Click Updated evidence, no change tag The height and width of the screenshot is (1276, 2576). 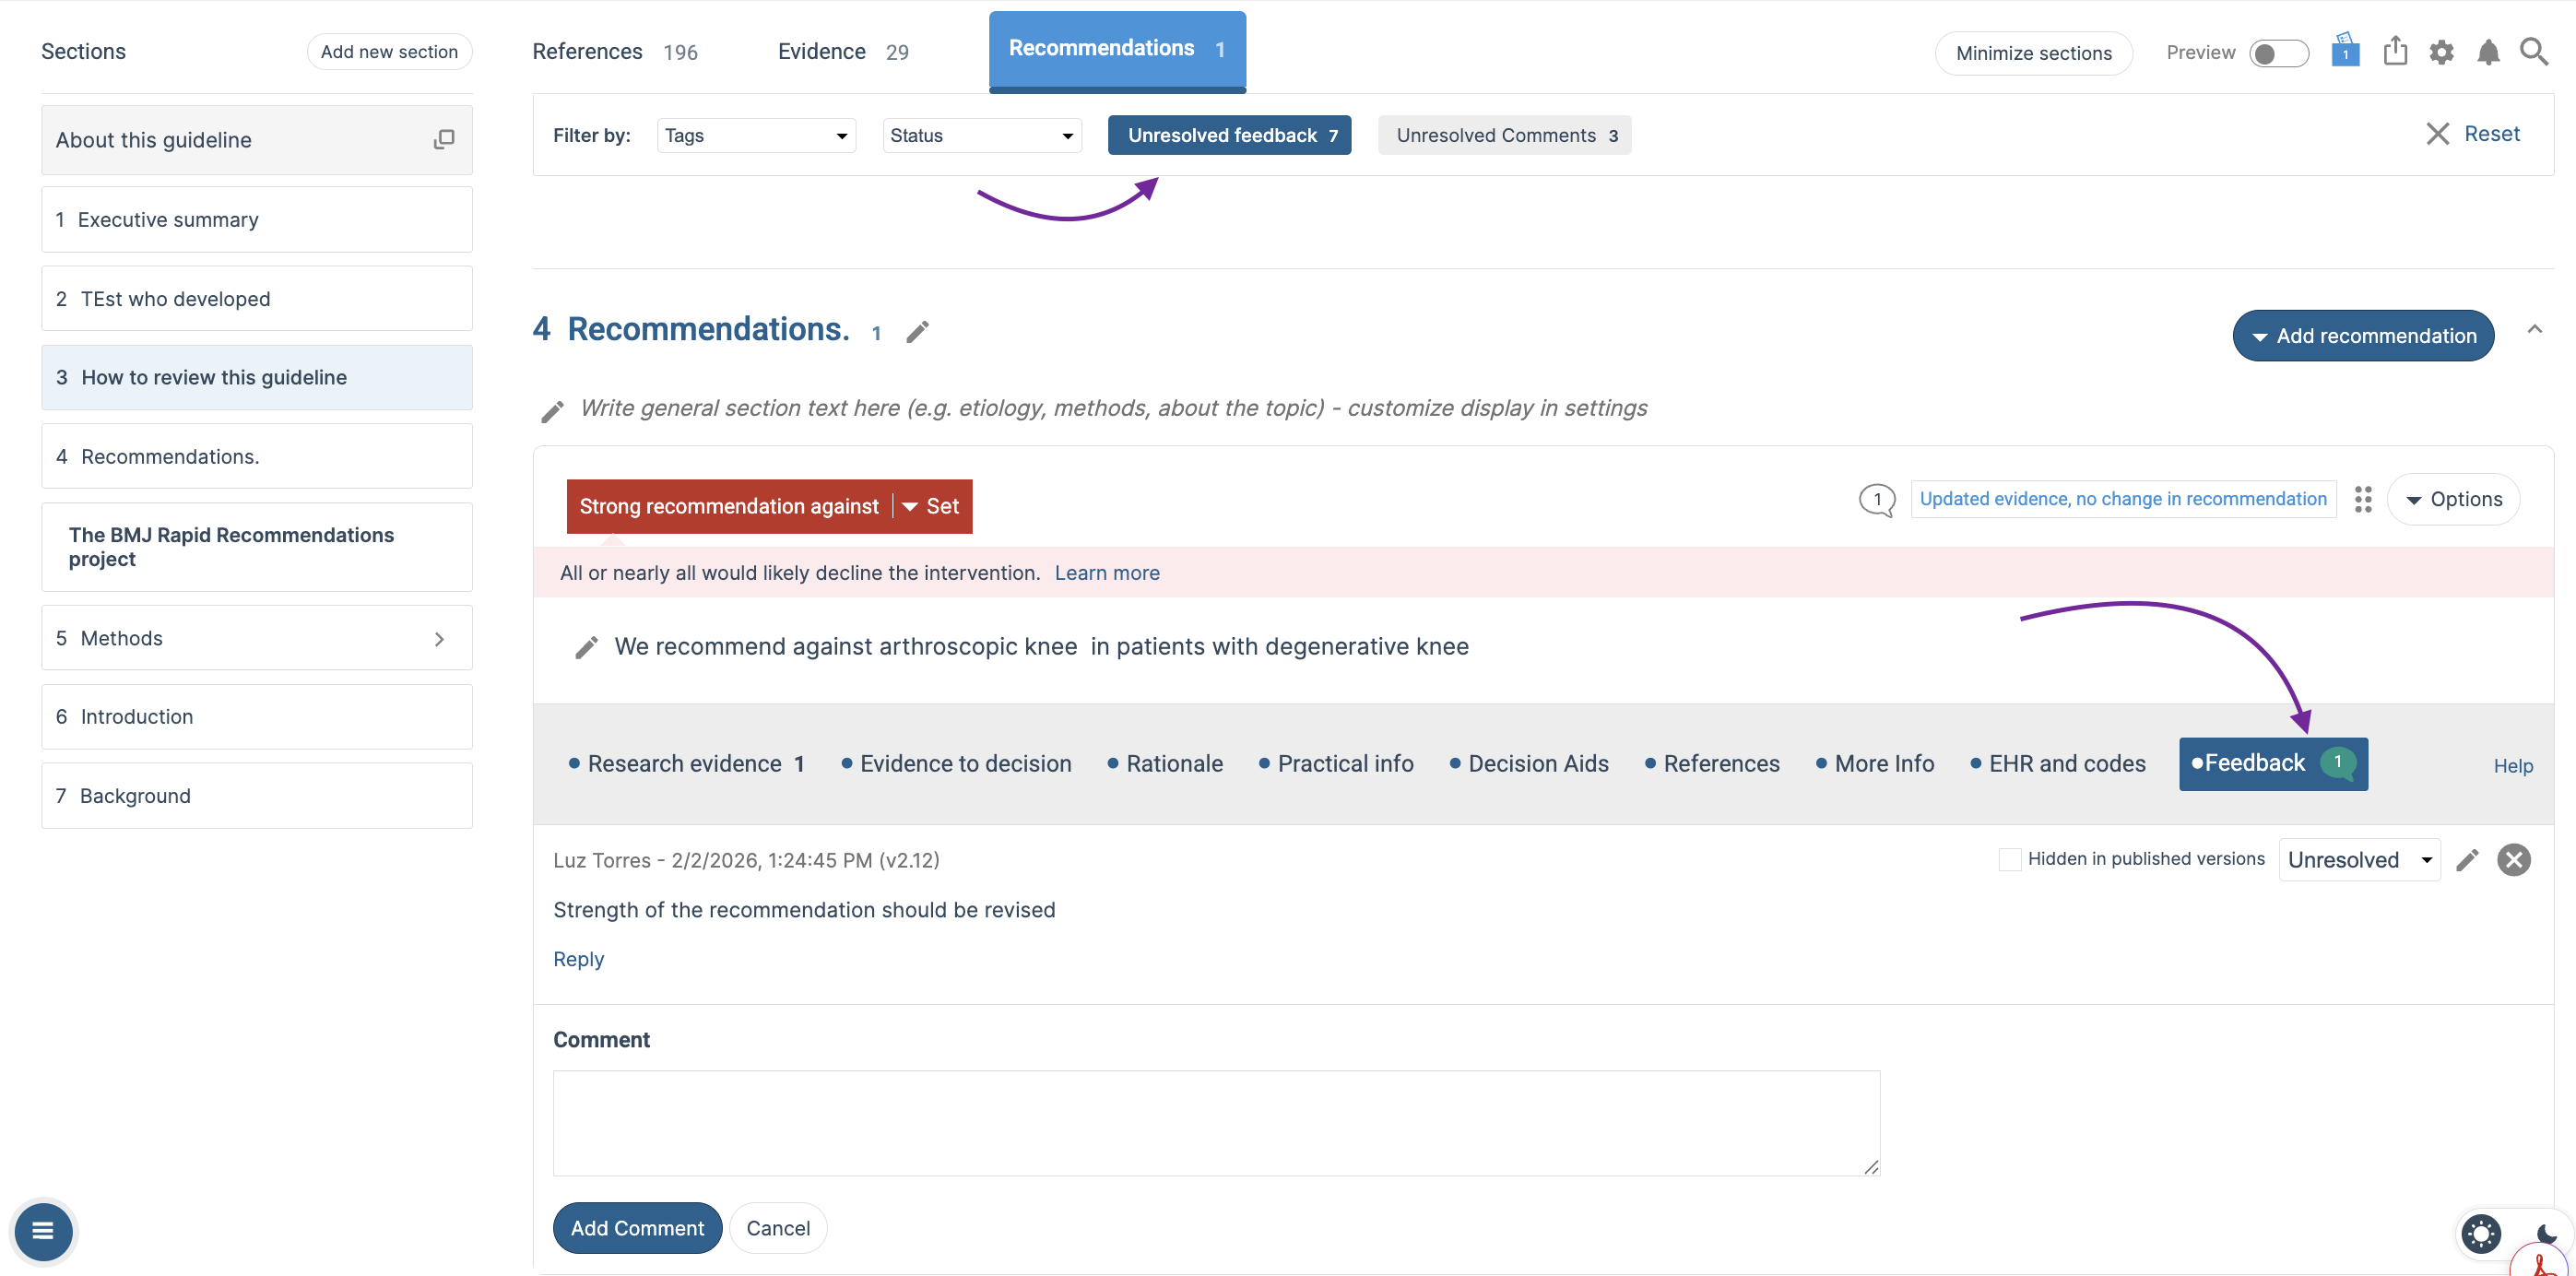point(2123,499)
